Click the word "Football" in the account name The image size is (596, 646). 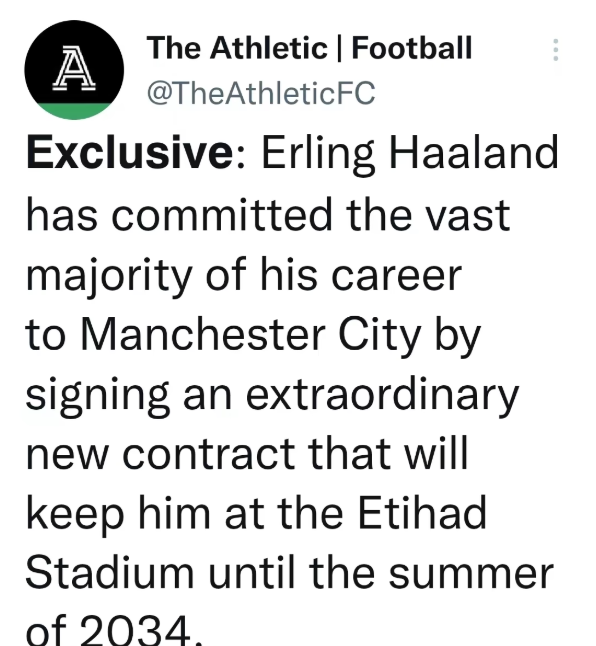[x=411, y=48]
